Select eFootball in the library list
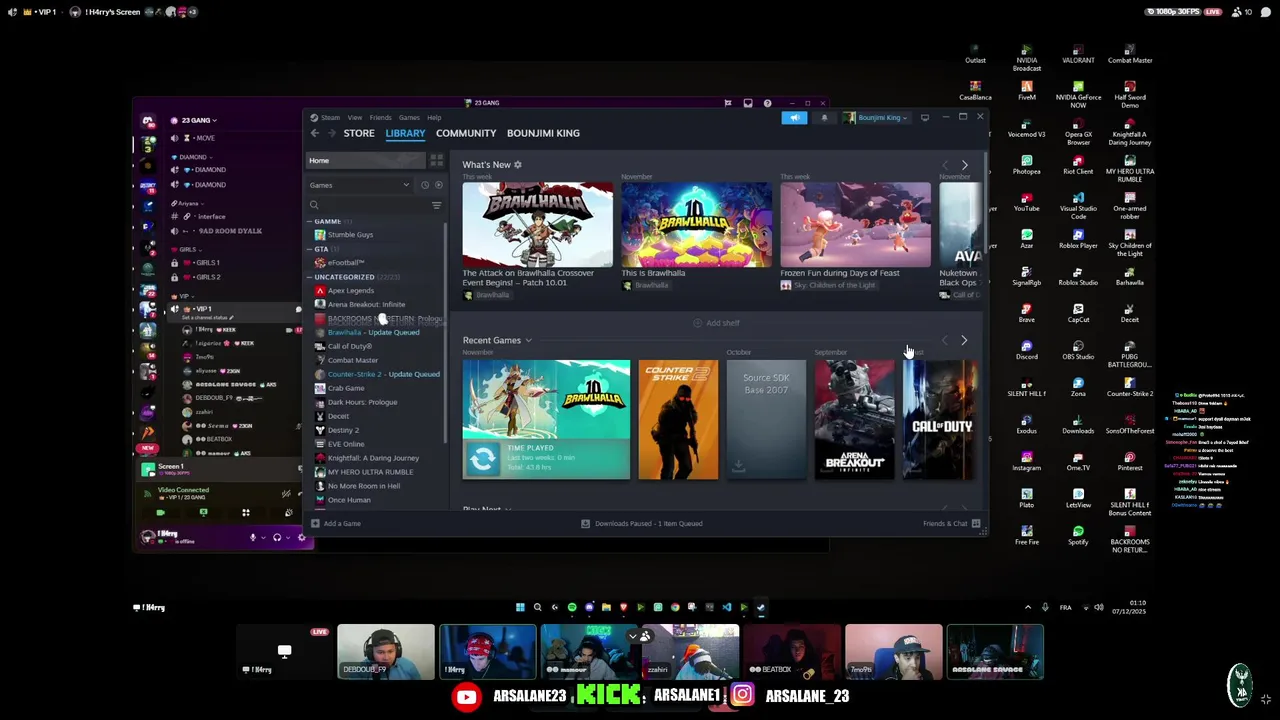1280x720 pixels. click(x=345, y=263)
